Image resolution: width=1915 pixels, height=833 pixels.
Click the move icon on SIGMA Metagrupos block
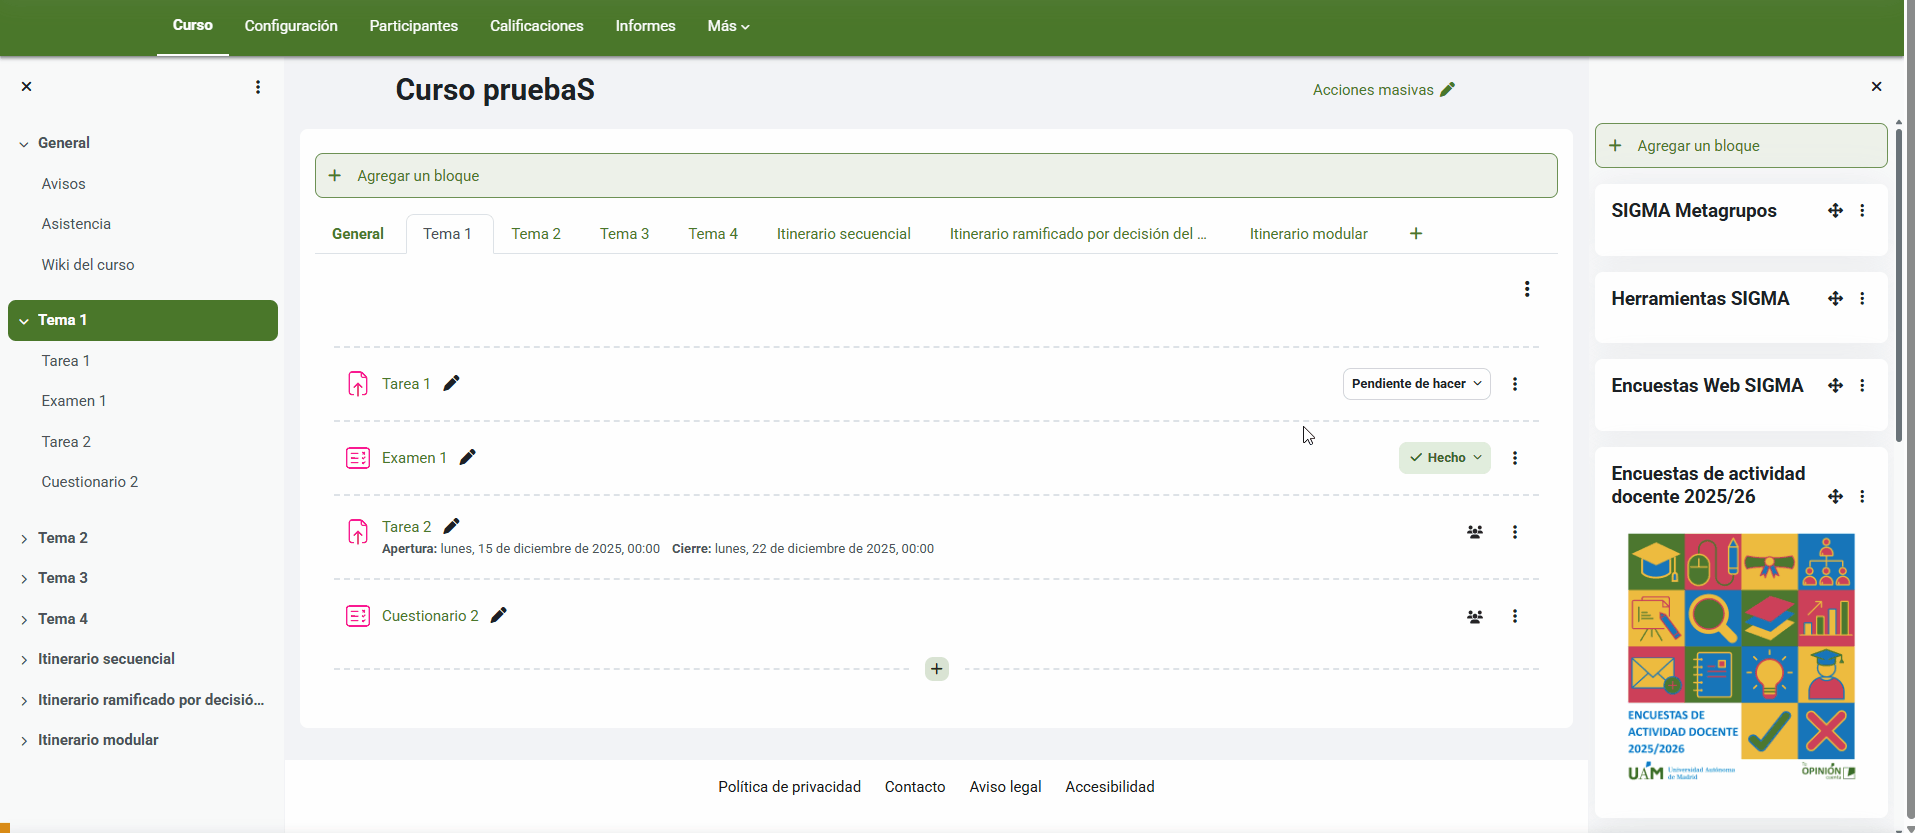point(1834,211)
